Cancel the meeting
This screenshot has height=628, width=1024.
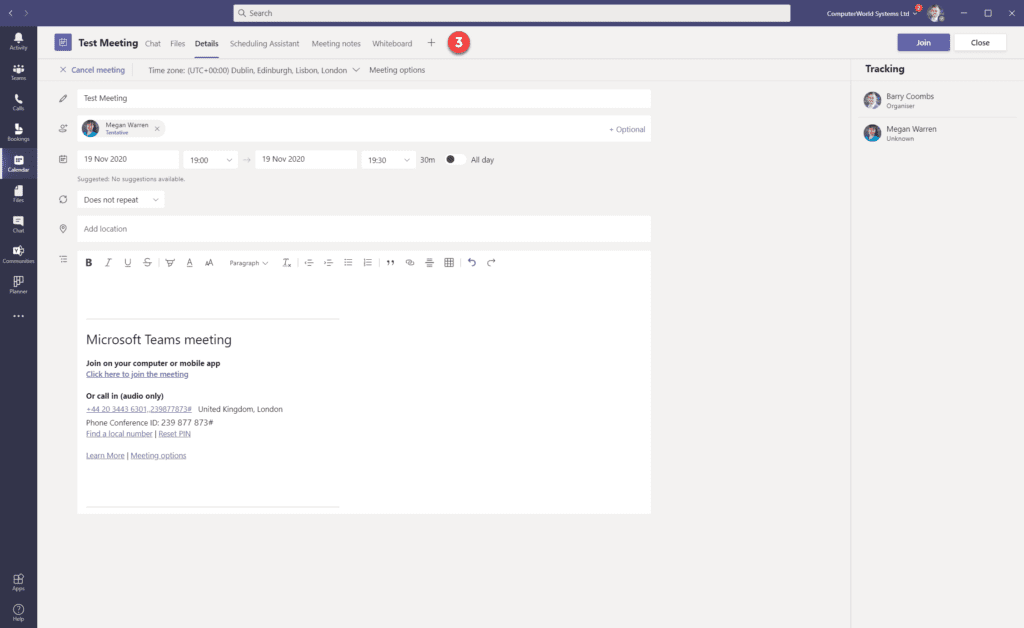pos(92,70)
